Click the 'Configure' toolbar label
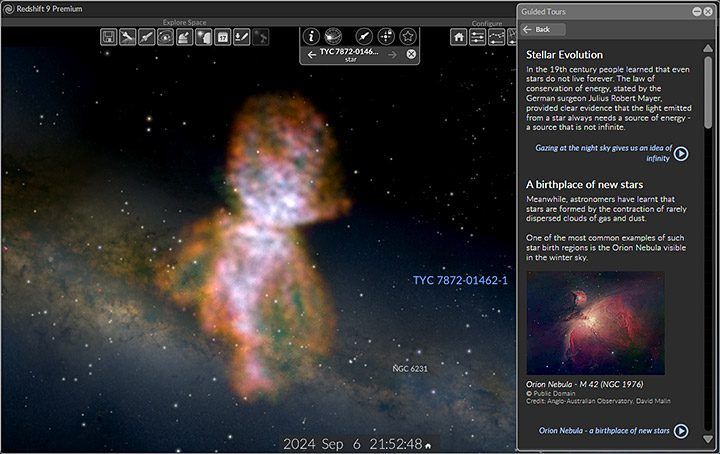Image resolution: width=720 pixels, height=454 pixels. [x=487, y=23]
